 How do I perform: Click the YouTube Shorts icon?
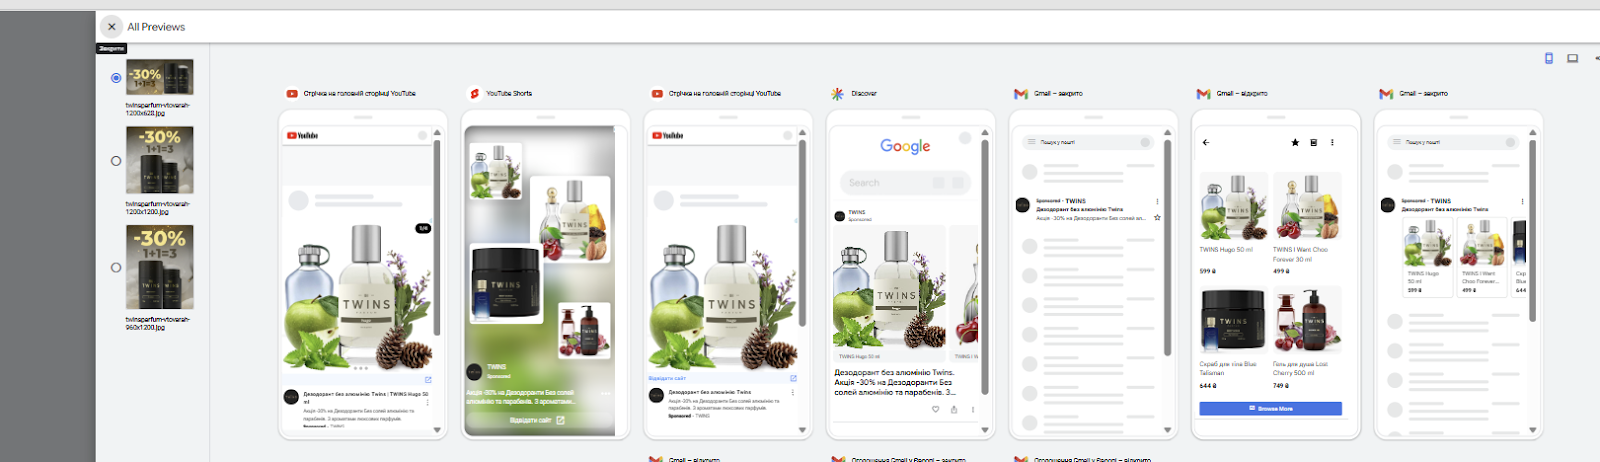[x=475, y=94]
